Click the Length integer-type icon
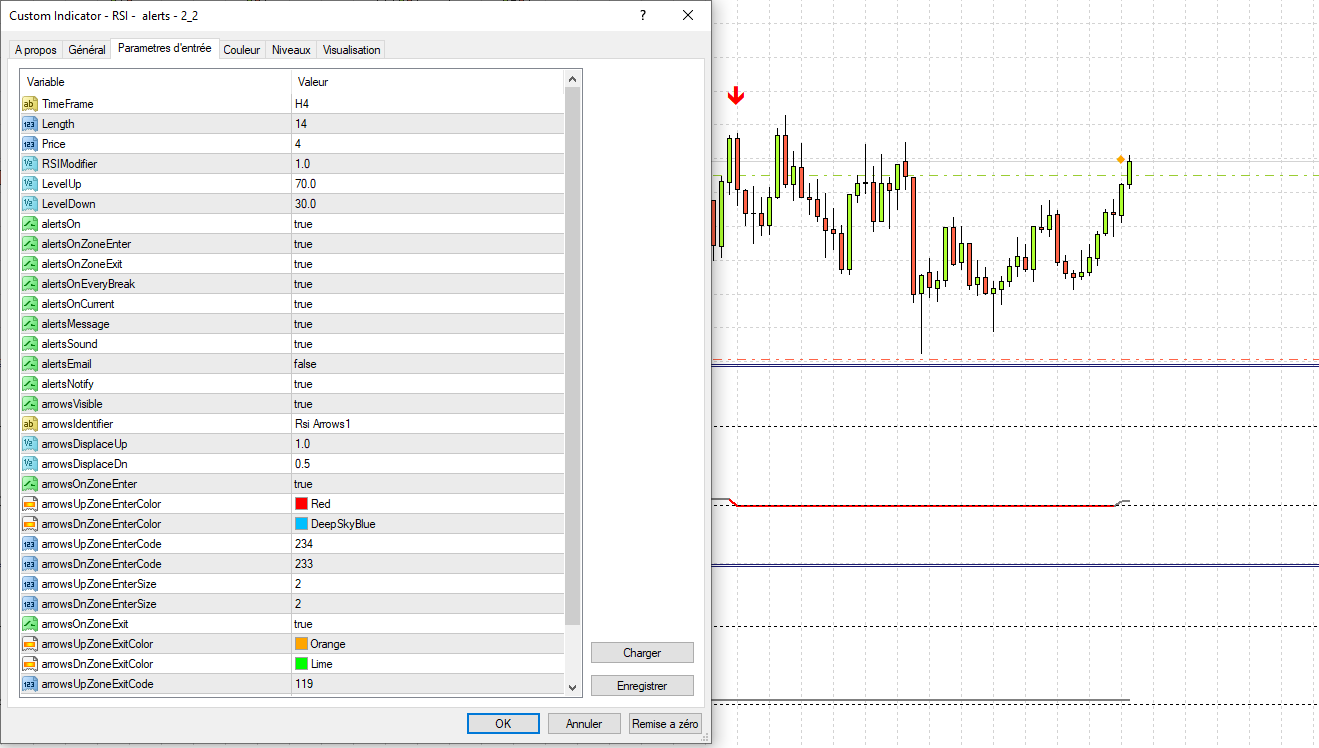This screenshot has width=1319, height=748. click(29, 124)
